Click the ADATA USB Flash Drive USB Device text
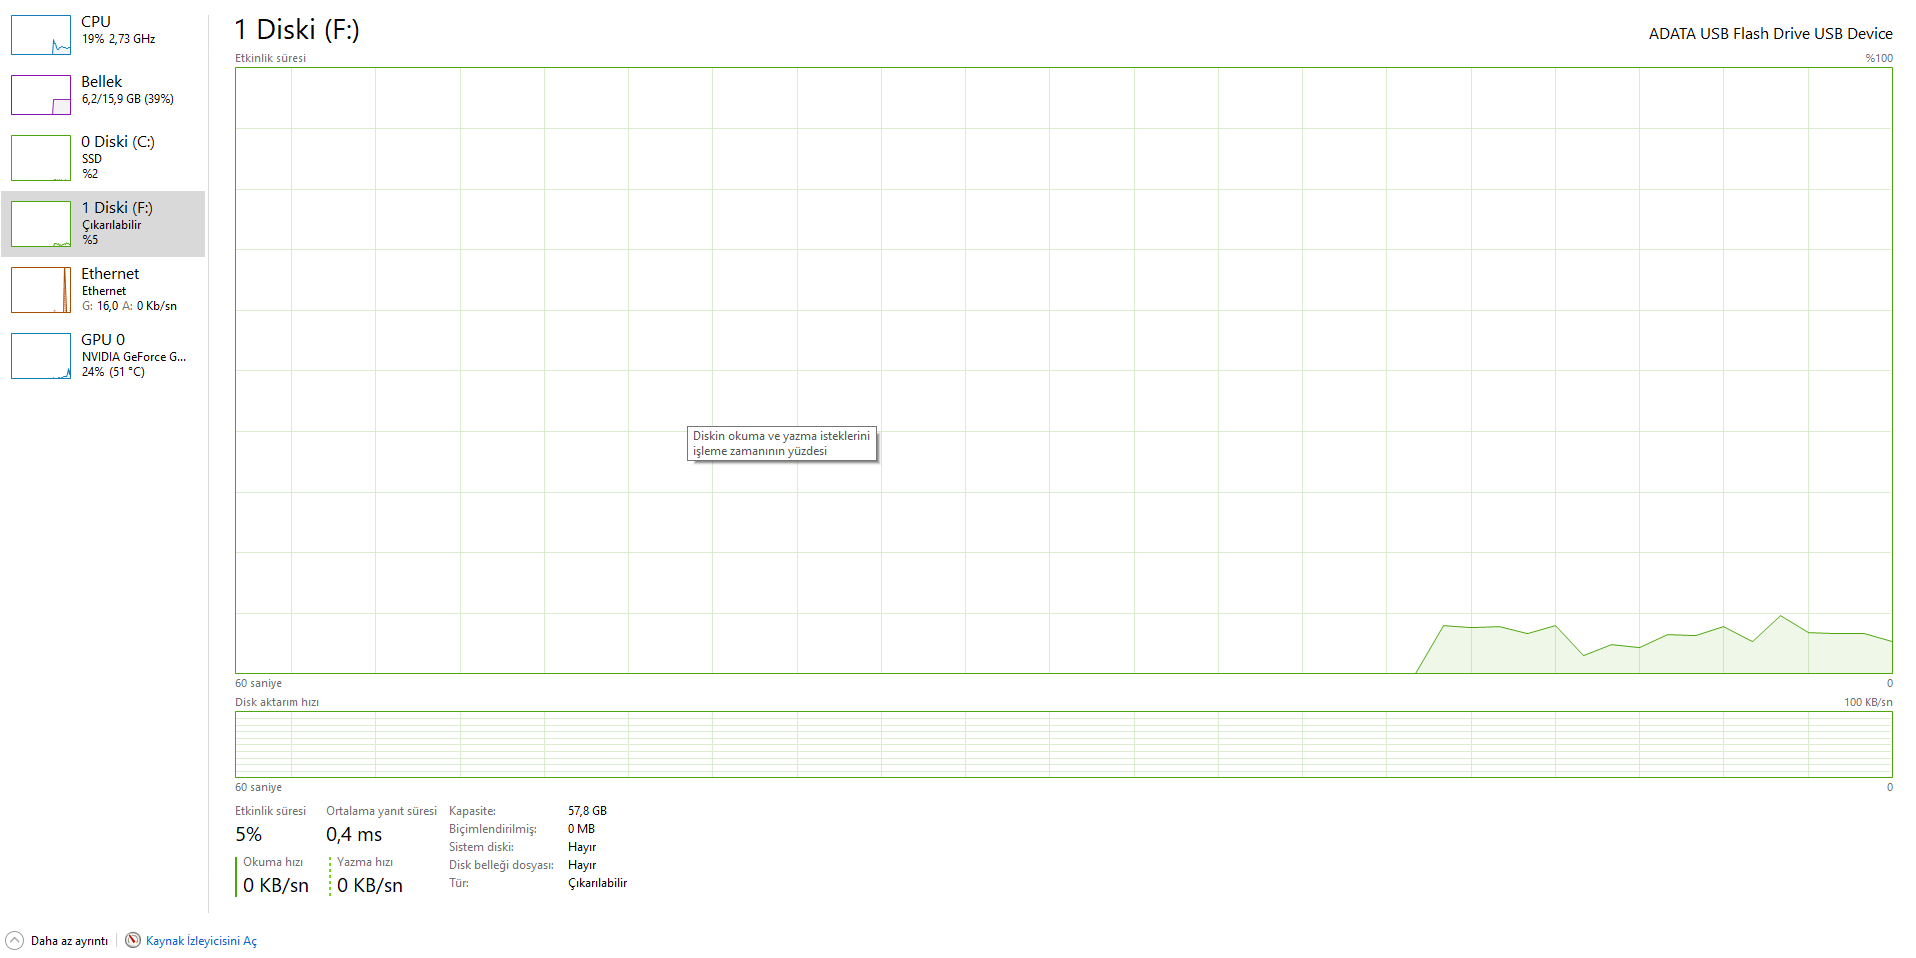Screen dimensions: 1916x958 click(x=1770, y=34)
